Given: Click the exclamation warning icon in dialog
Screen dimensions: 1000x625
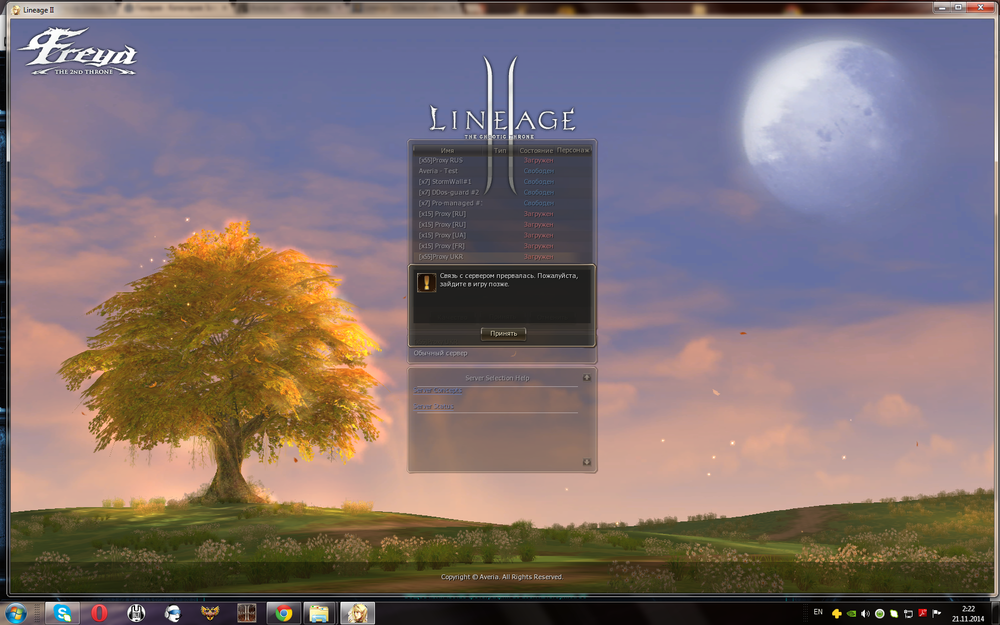Looking at the screenshot, I should pyautogui.click(x=425, y=282).
